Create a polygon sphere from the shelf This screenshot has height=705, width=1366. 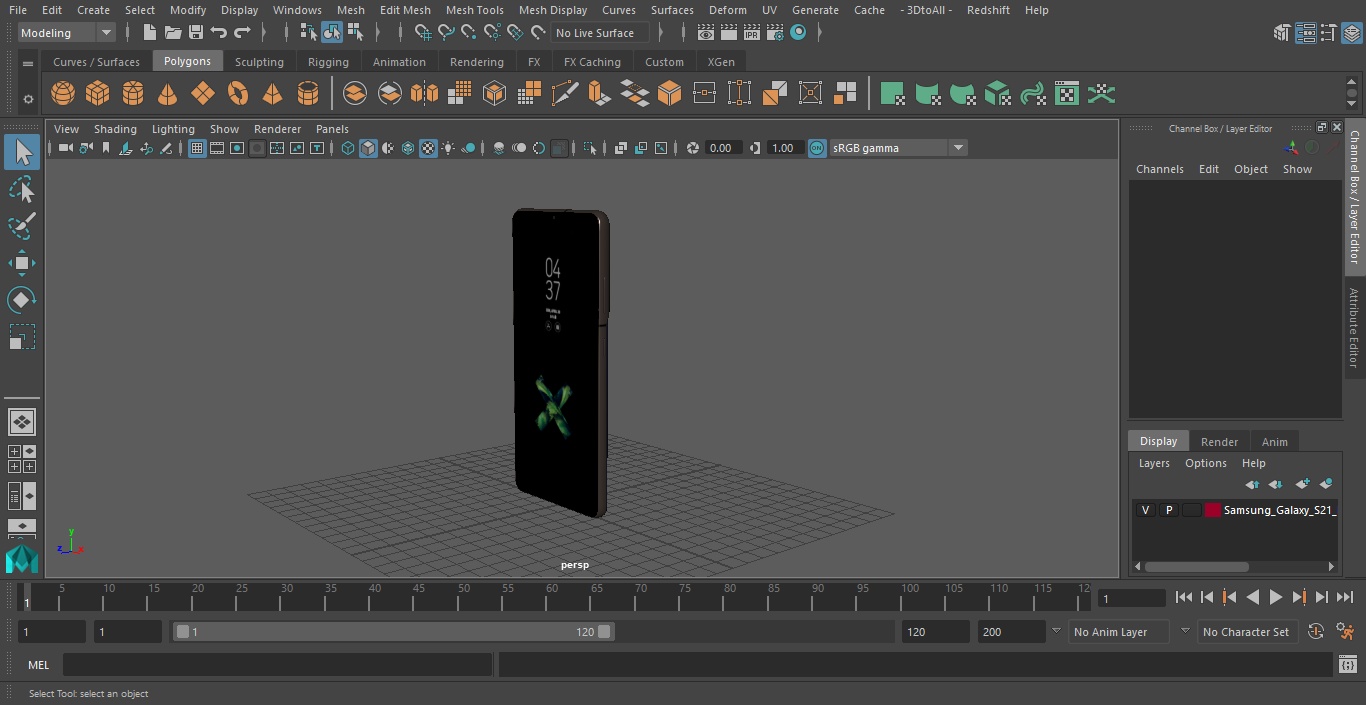click(63, 94)
